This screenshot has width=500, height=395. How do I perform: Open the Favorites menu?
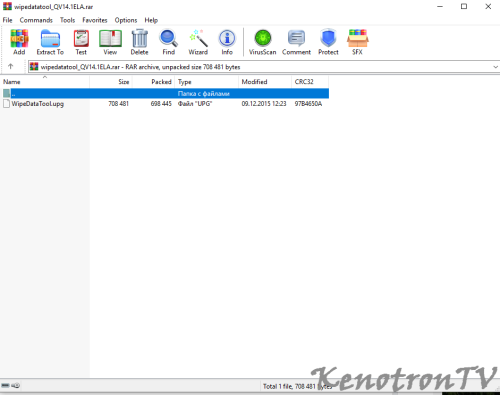pos(95,20)
